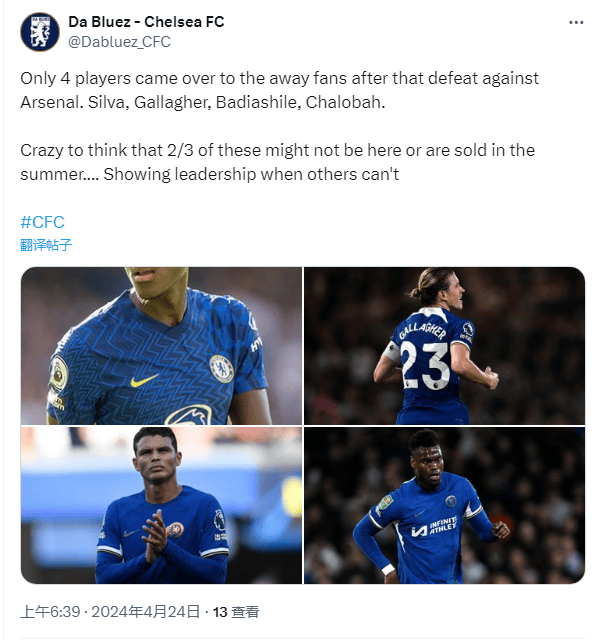Open the #CFC hashtag
The image size is (599, 640).
point(42,222)
